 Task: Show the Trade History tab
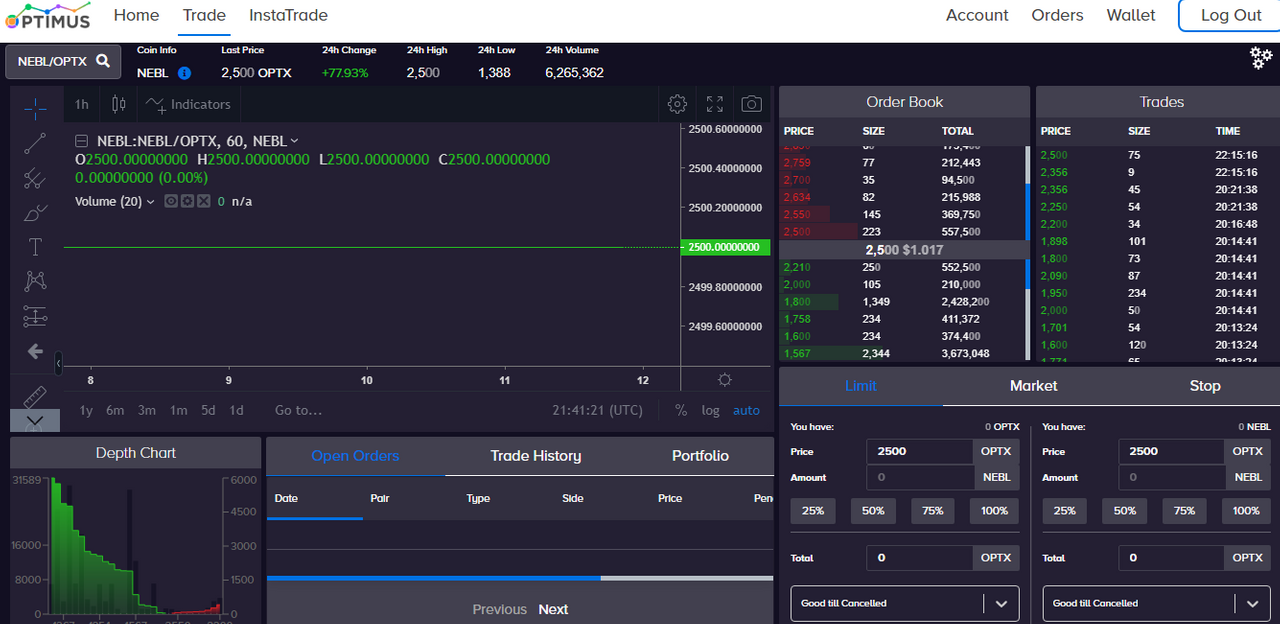pyautogui.click(x=536, y=456)
